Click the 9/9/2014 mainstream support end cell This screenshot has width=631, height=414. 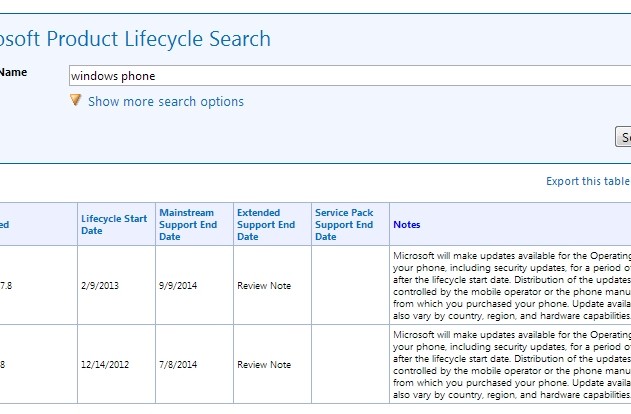[x=178, y=285]
